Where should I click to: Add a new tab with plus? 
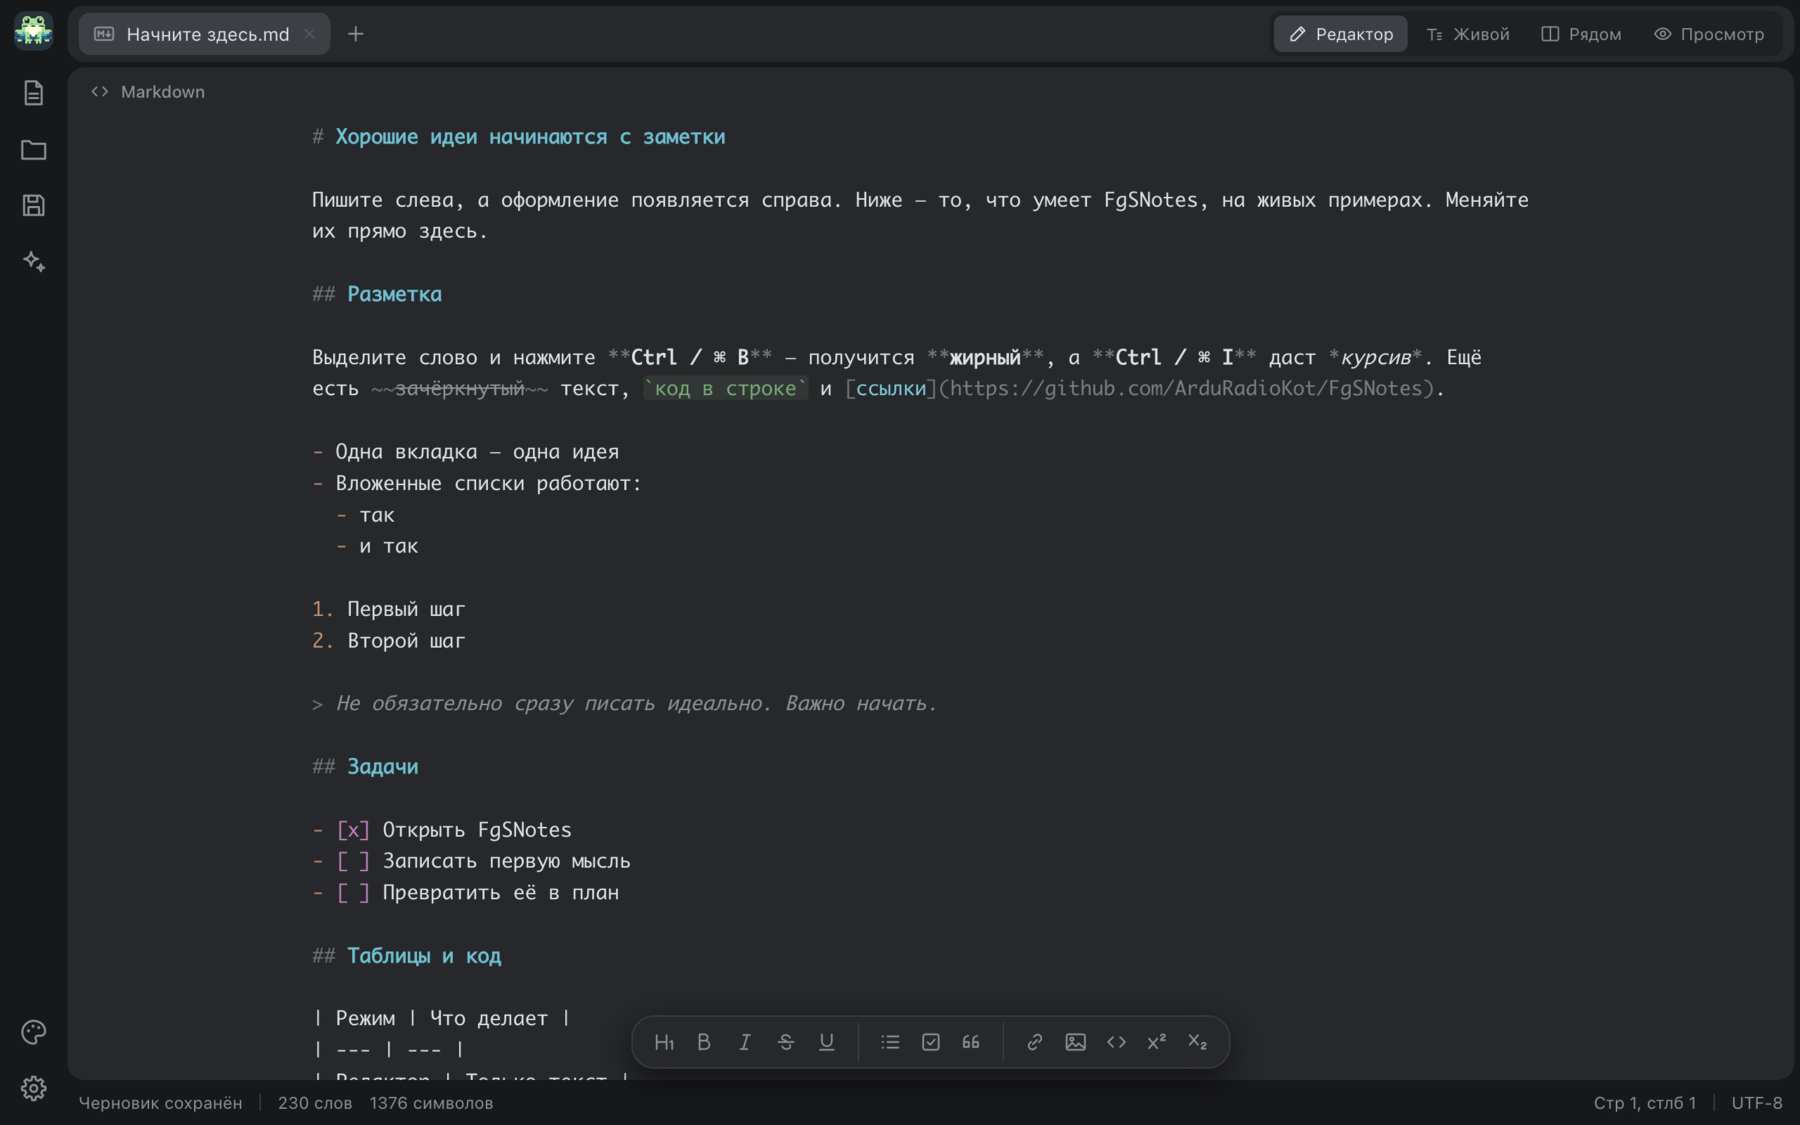point(356,34)
